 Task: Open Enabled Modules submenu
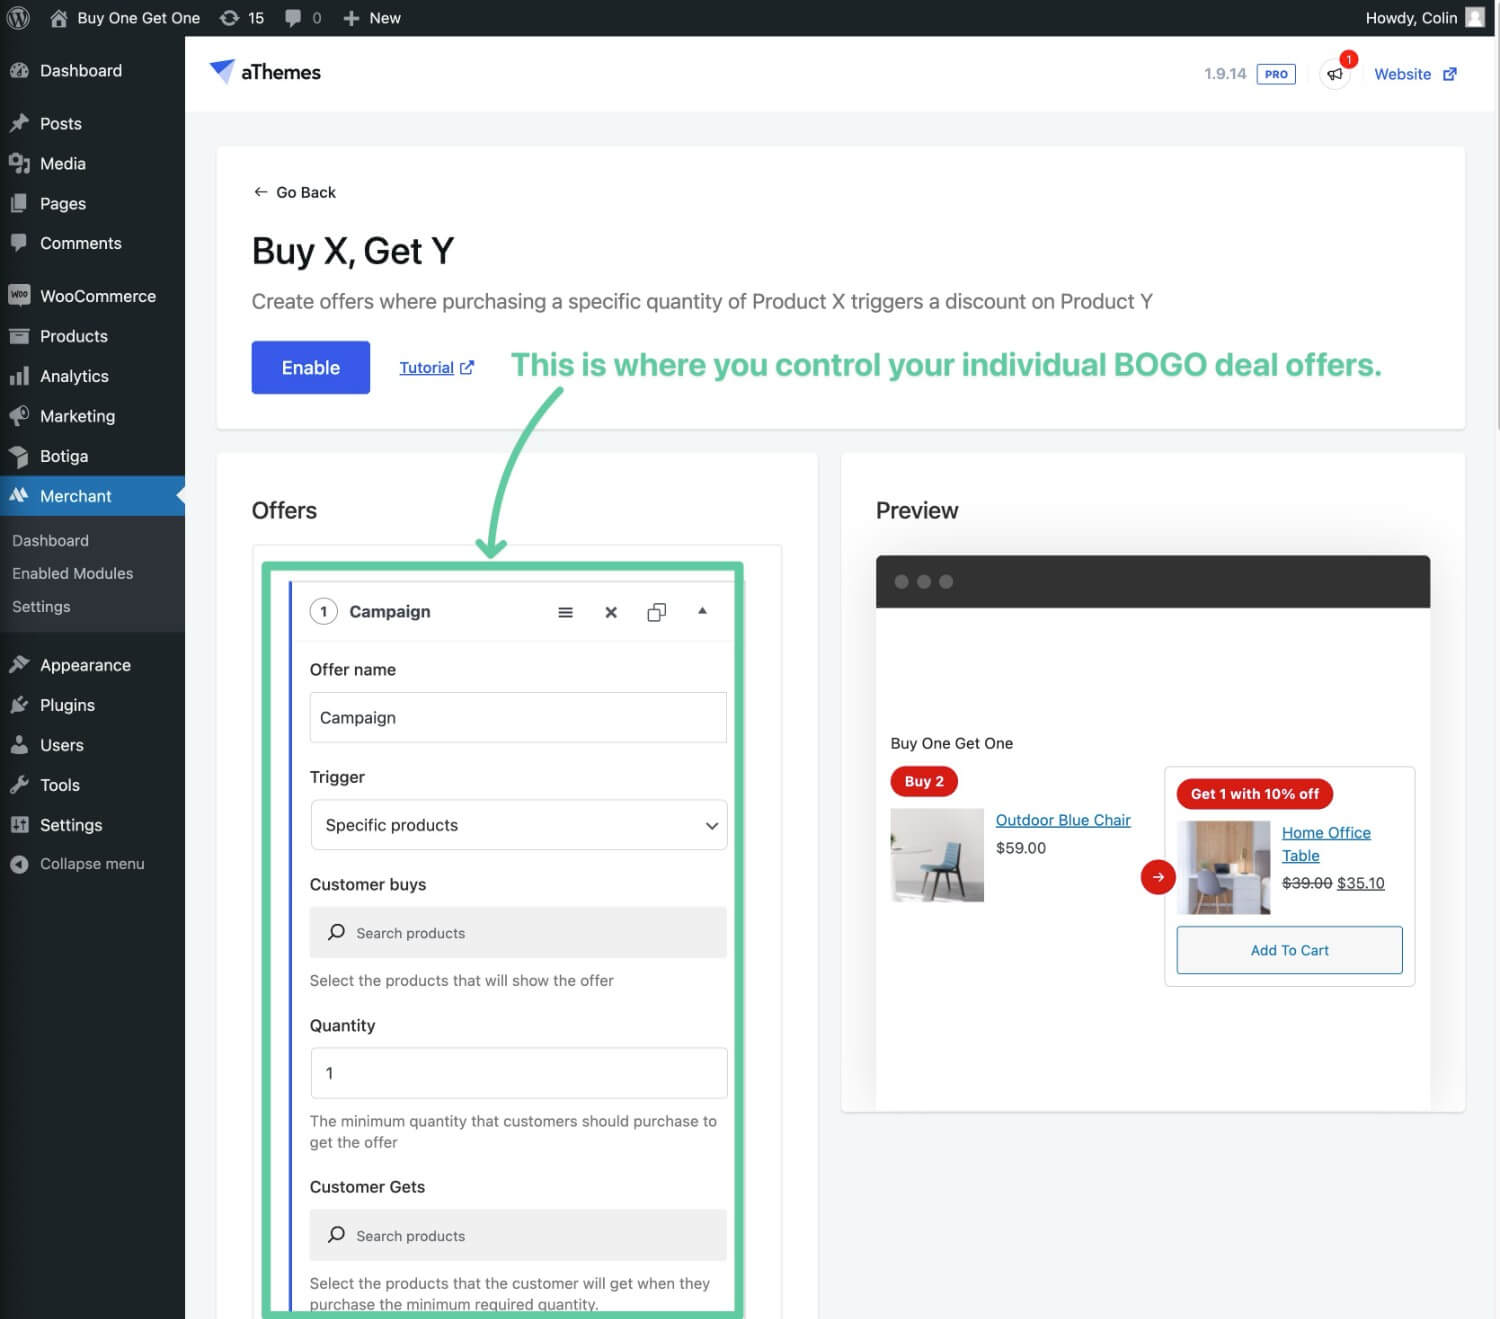tap(72, 574)
